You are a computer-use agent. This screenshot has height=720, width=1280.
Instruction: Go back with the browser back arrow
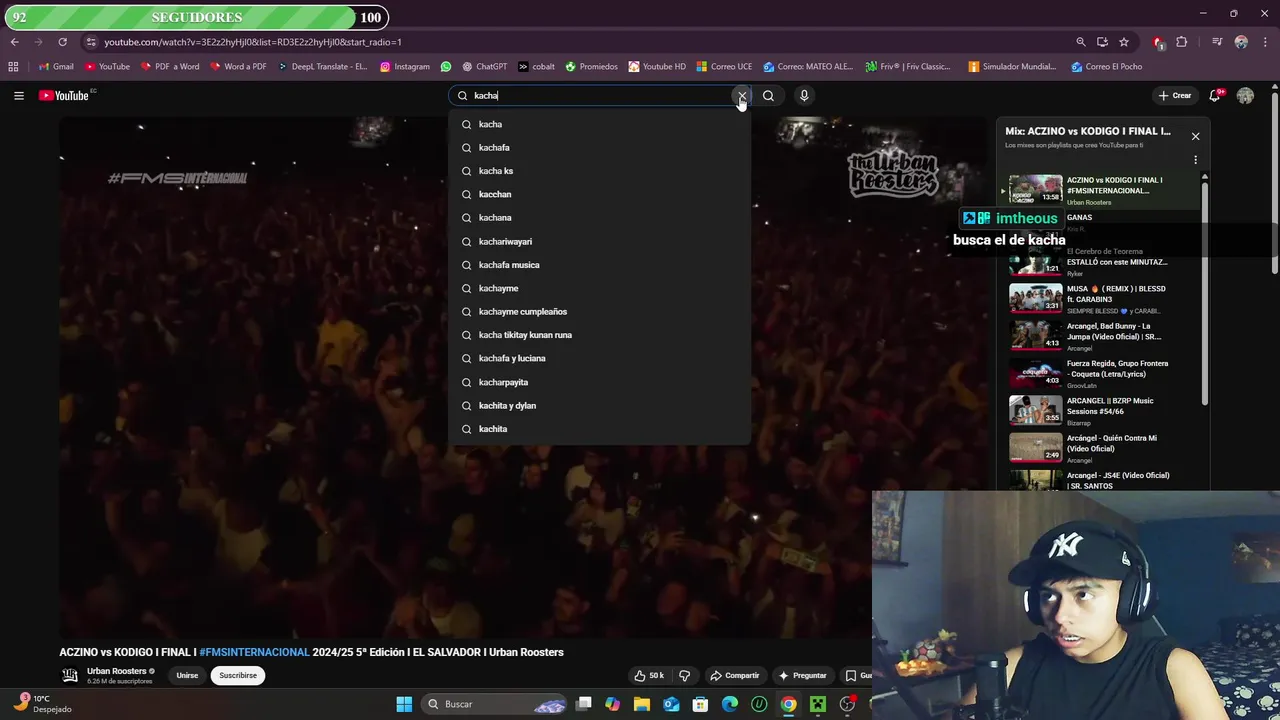pos(14,42)
